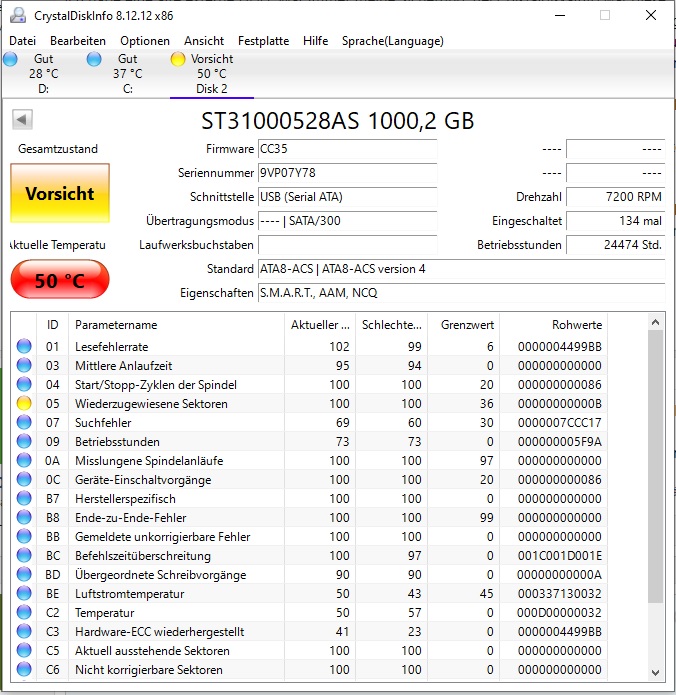Open the Datei menu
This screenshot has height=695, width=676.
point(23,41)
